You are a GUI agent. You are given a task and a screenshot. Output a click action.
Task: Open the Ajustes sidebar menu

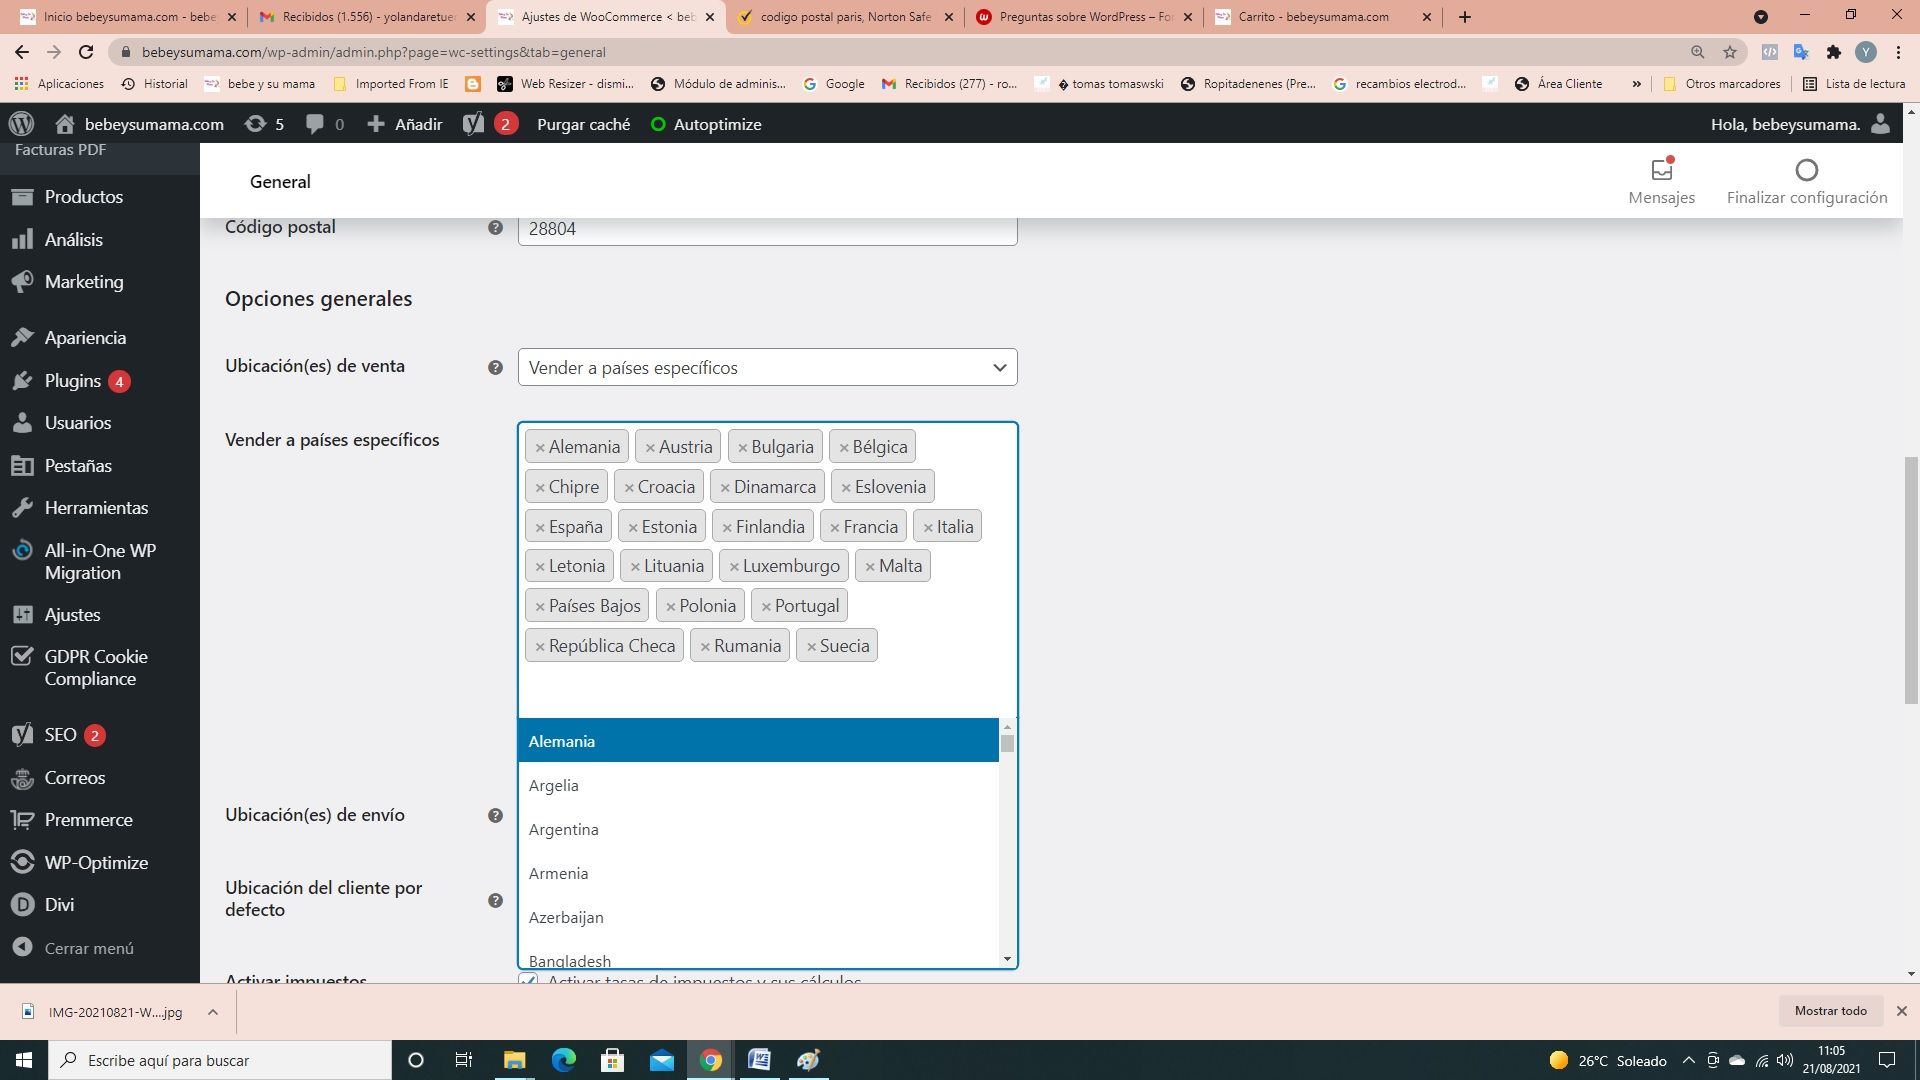[72, 615]
